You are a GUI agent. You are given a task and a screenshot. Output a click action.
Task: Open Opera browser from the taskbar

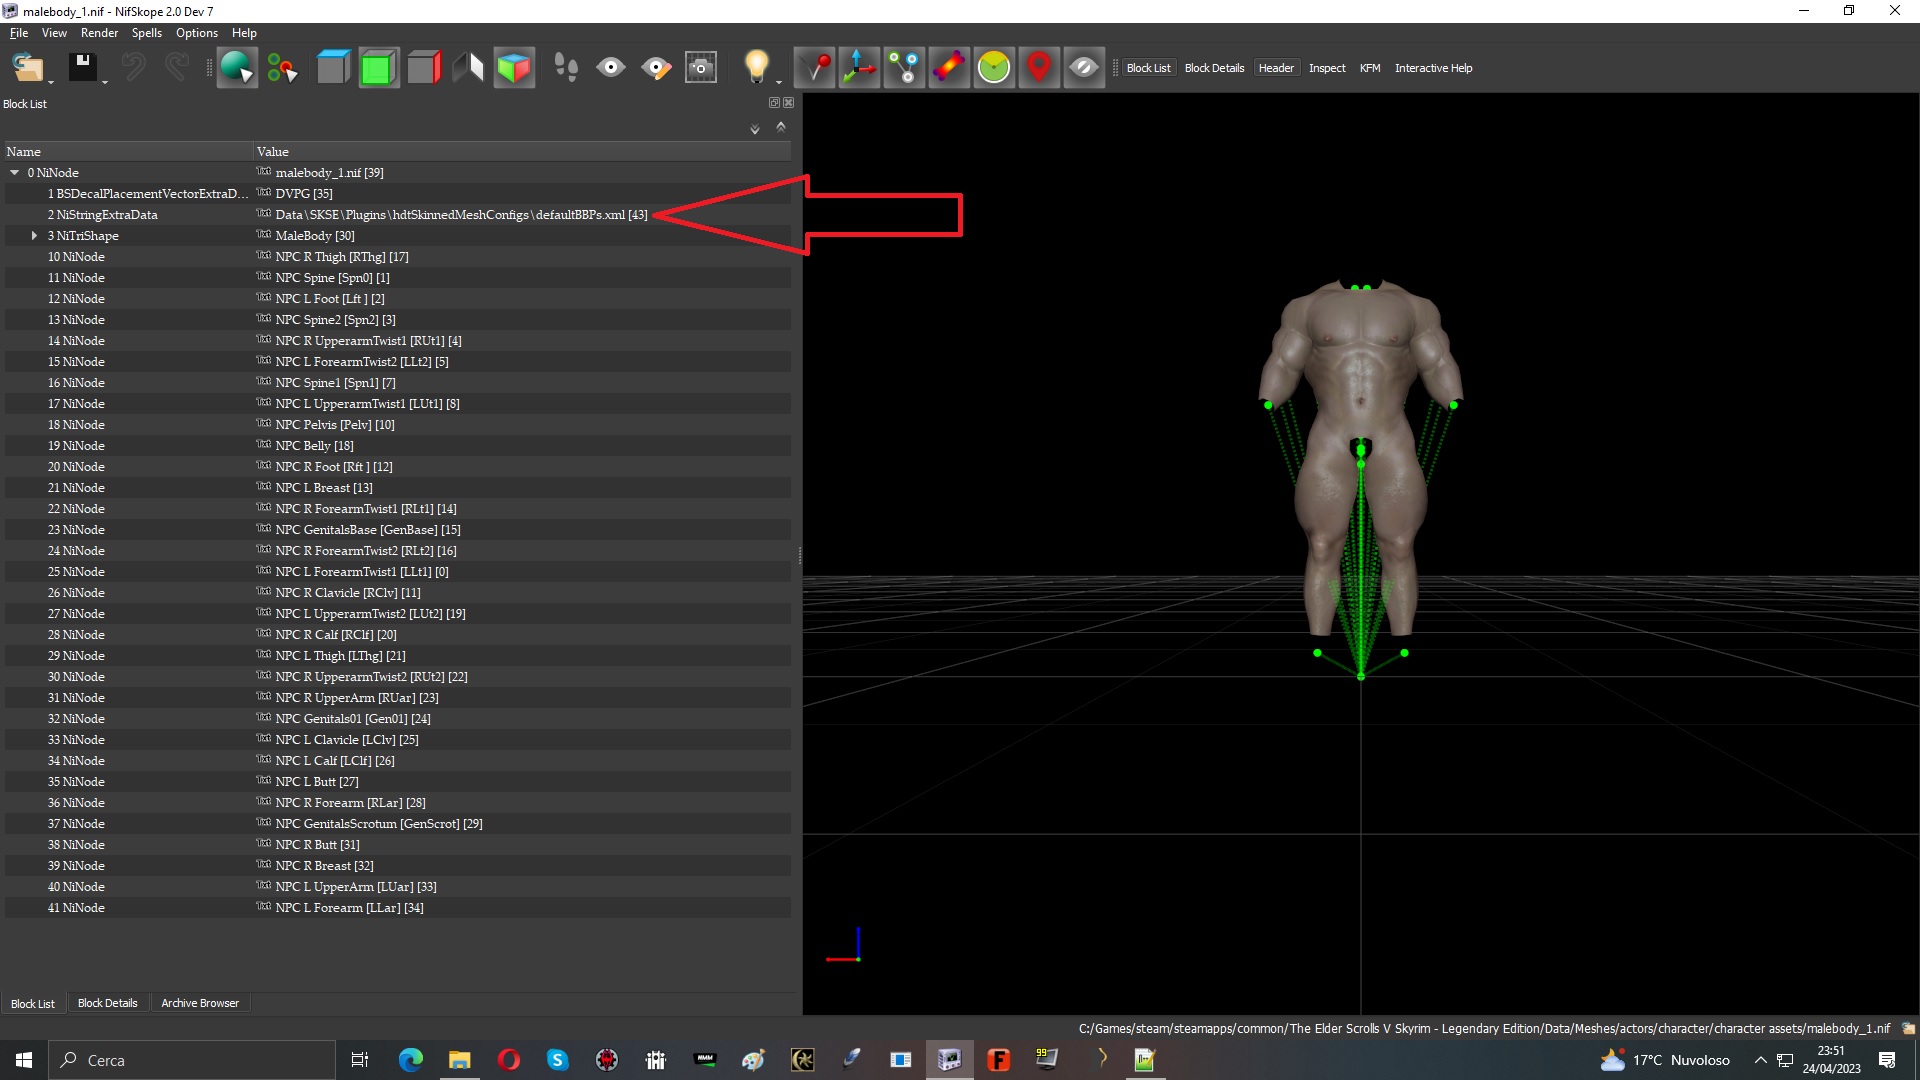(x=509, y=1060)
